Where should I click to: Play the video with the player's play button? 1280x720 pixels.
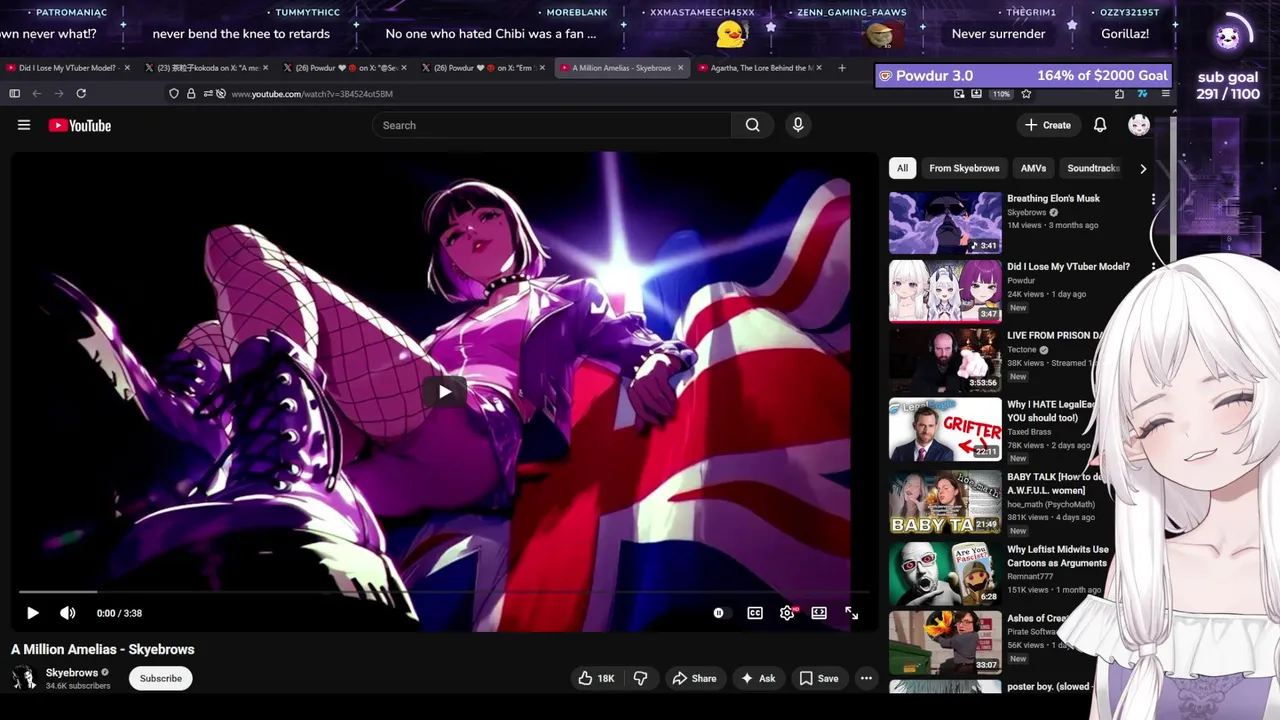click(32, 613)
